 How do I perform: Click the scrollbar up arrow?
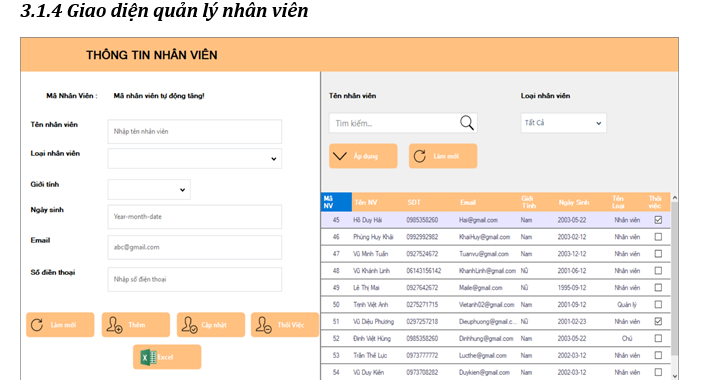pos(674,197)
